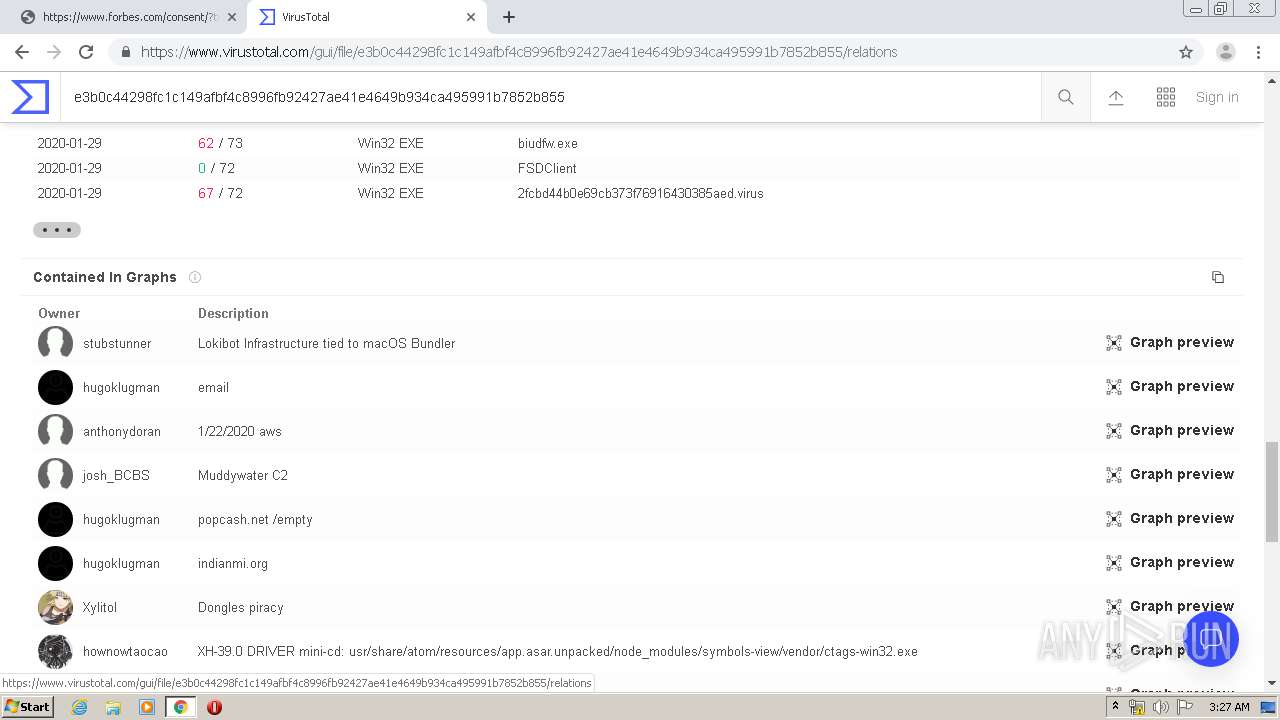Click the three-dots load more button
The height and width of the screenshot is (720, 1280).
point(57,230)
